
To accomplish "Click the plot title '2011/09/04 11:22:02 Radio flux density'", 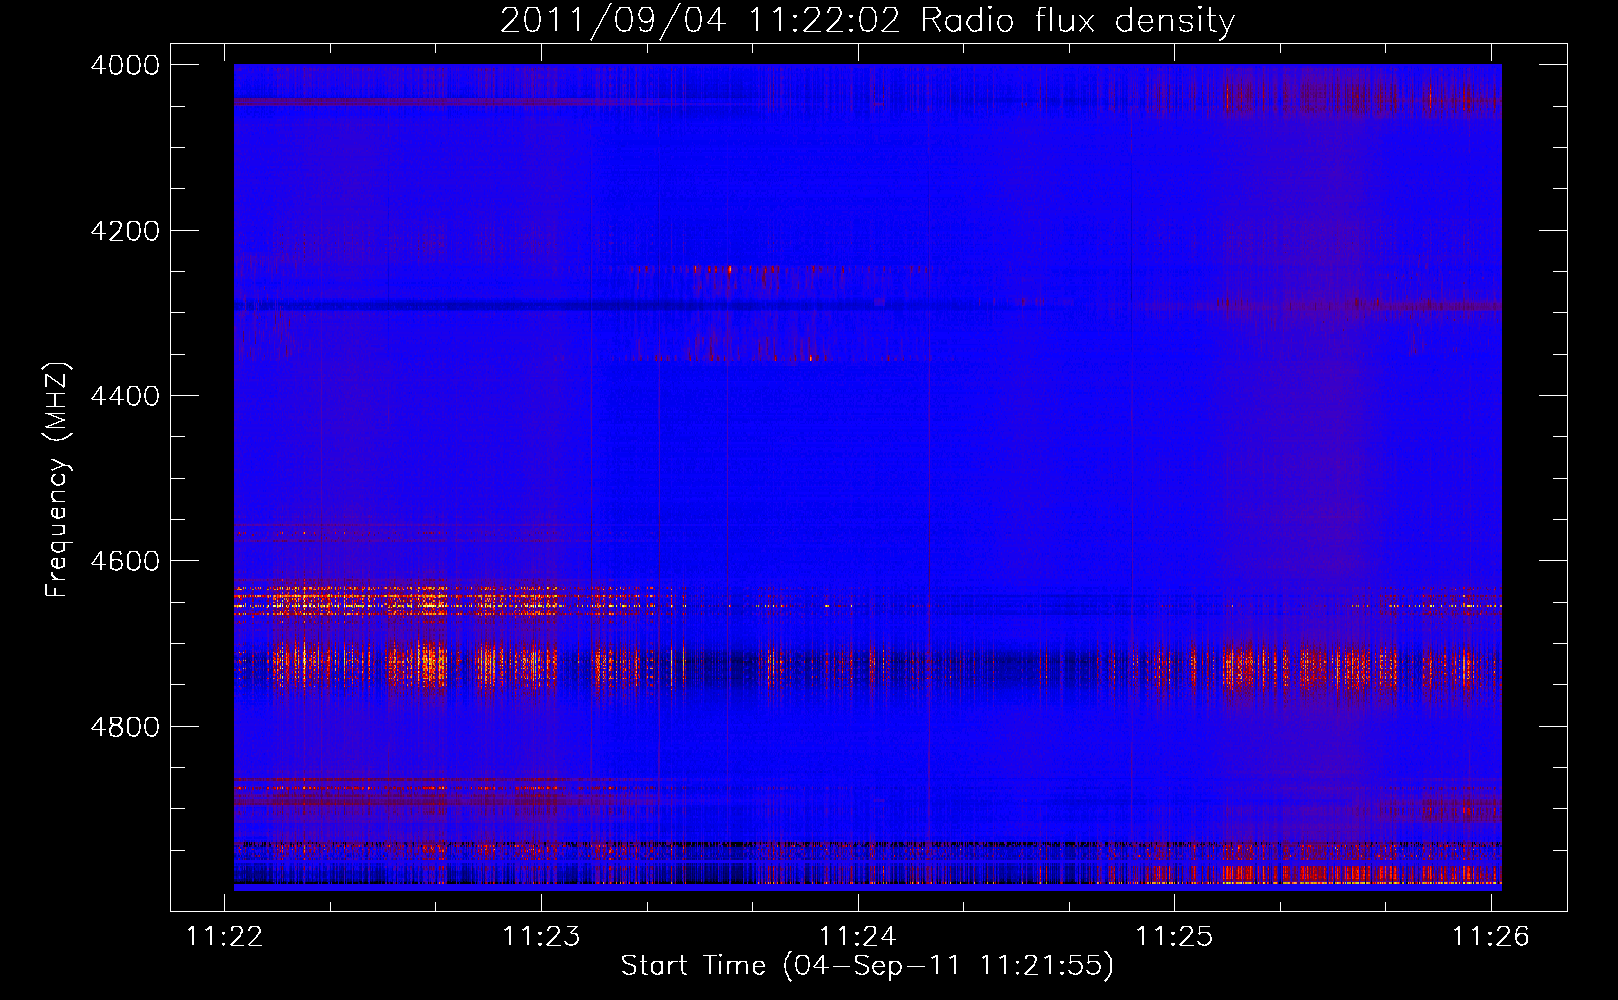I will click(x=868, y=20).
